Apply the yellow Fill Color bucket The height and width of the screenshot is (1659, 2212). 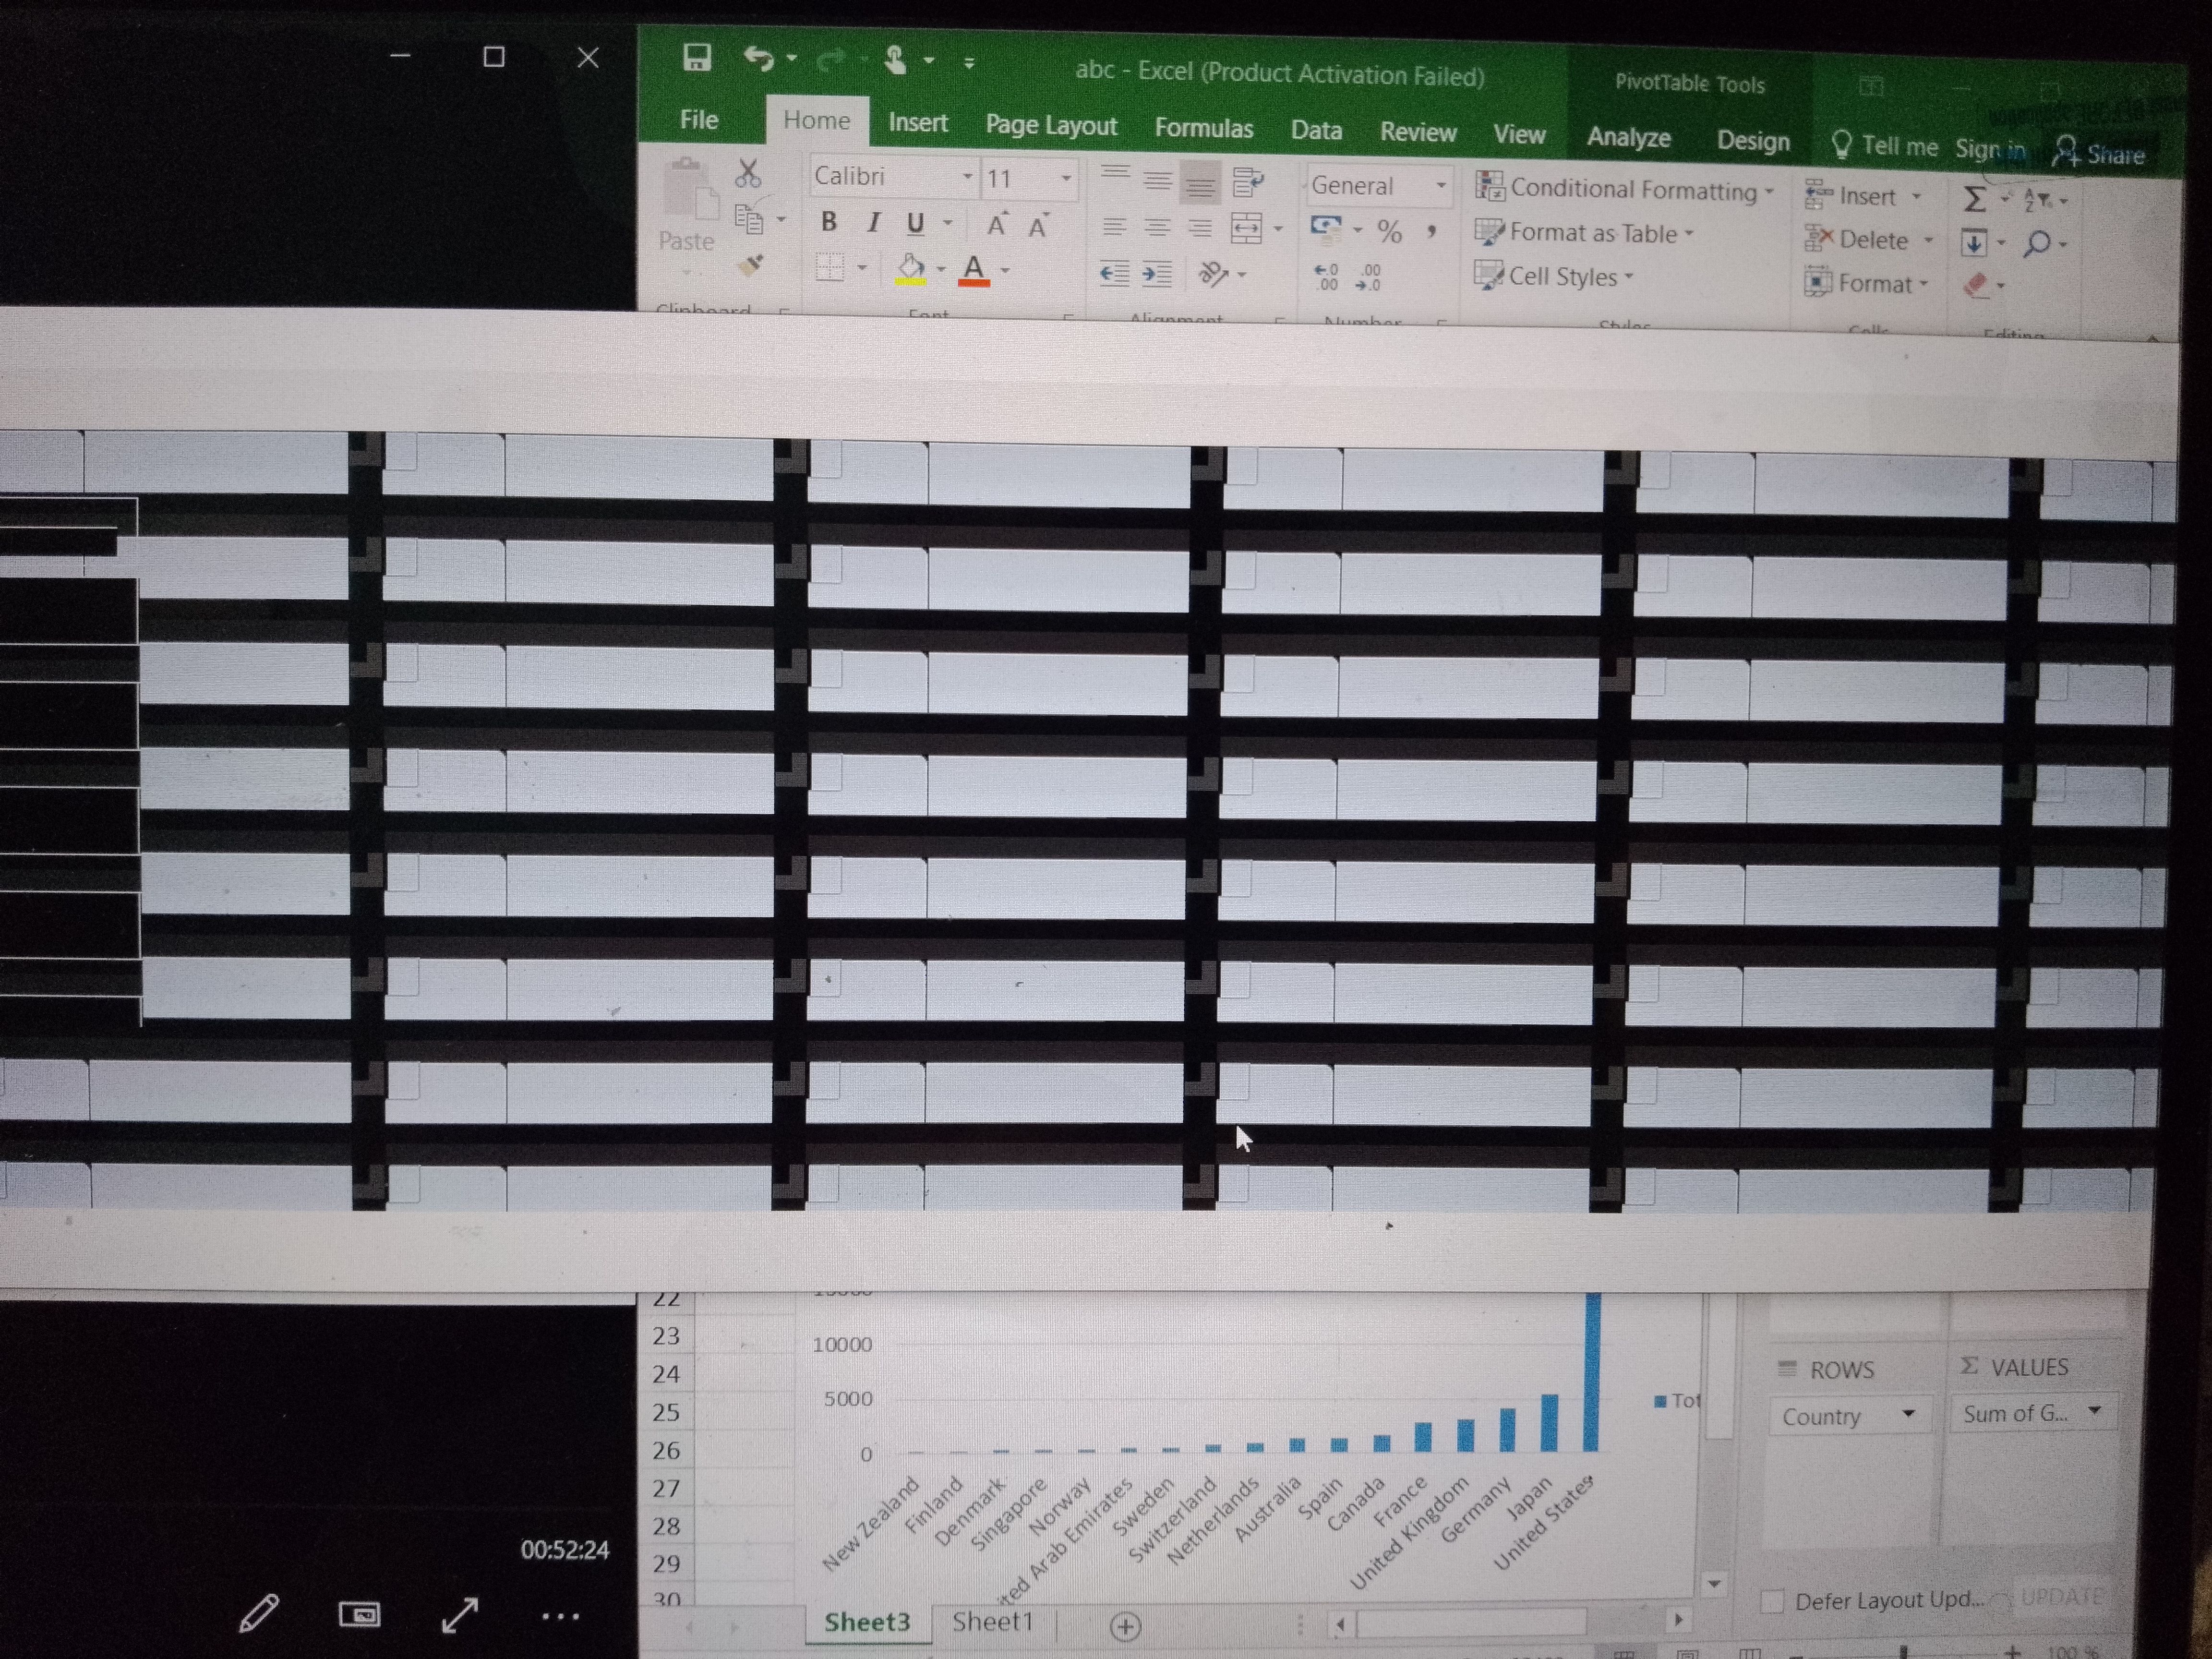click(x=910, y=268)
